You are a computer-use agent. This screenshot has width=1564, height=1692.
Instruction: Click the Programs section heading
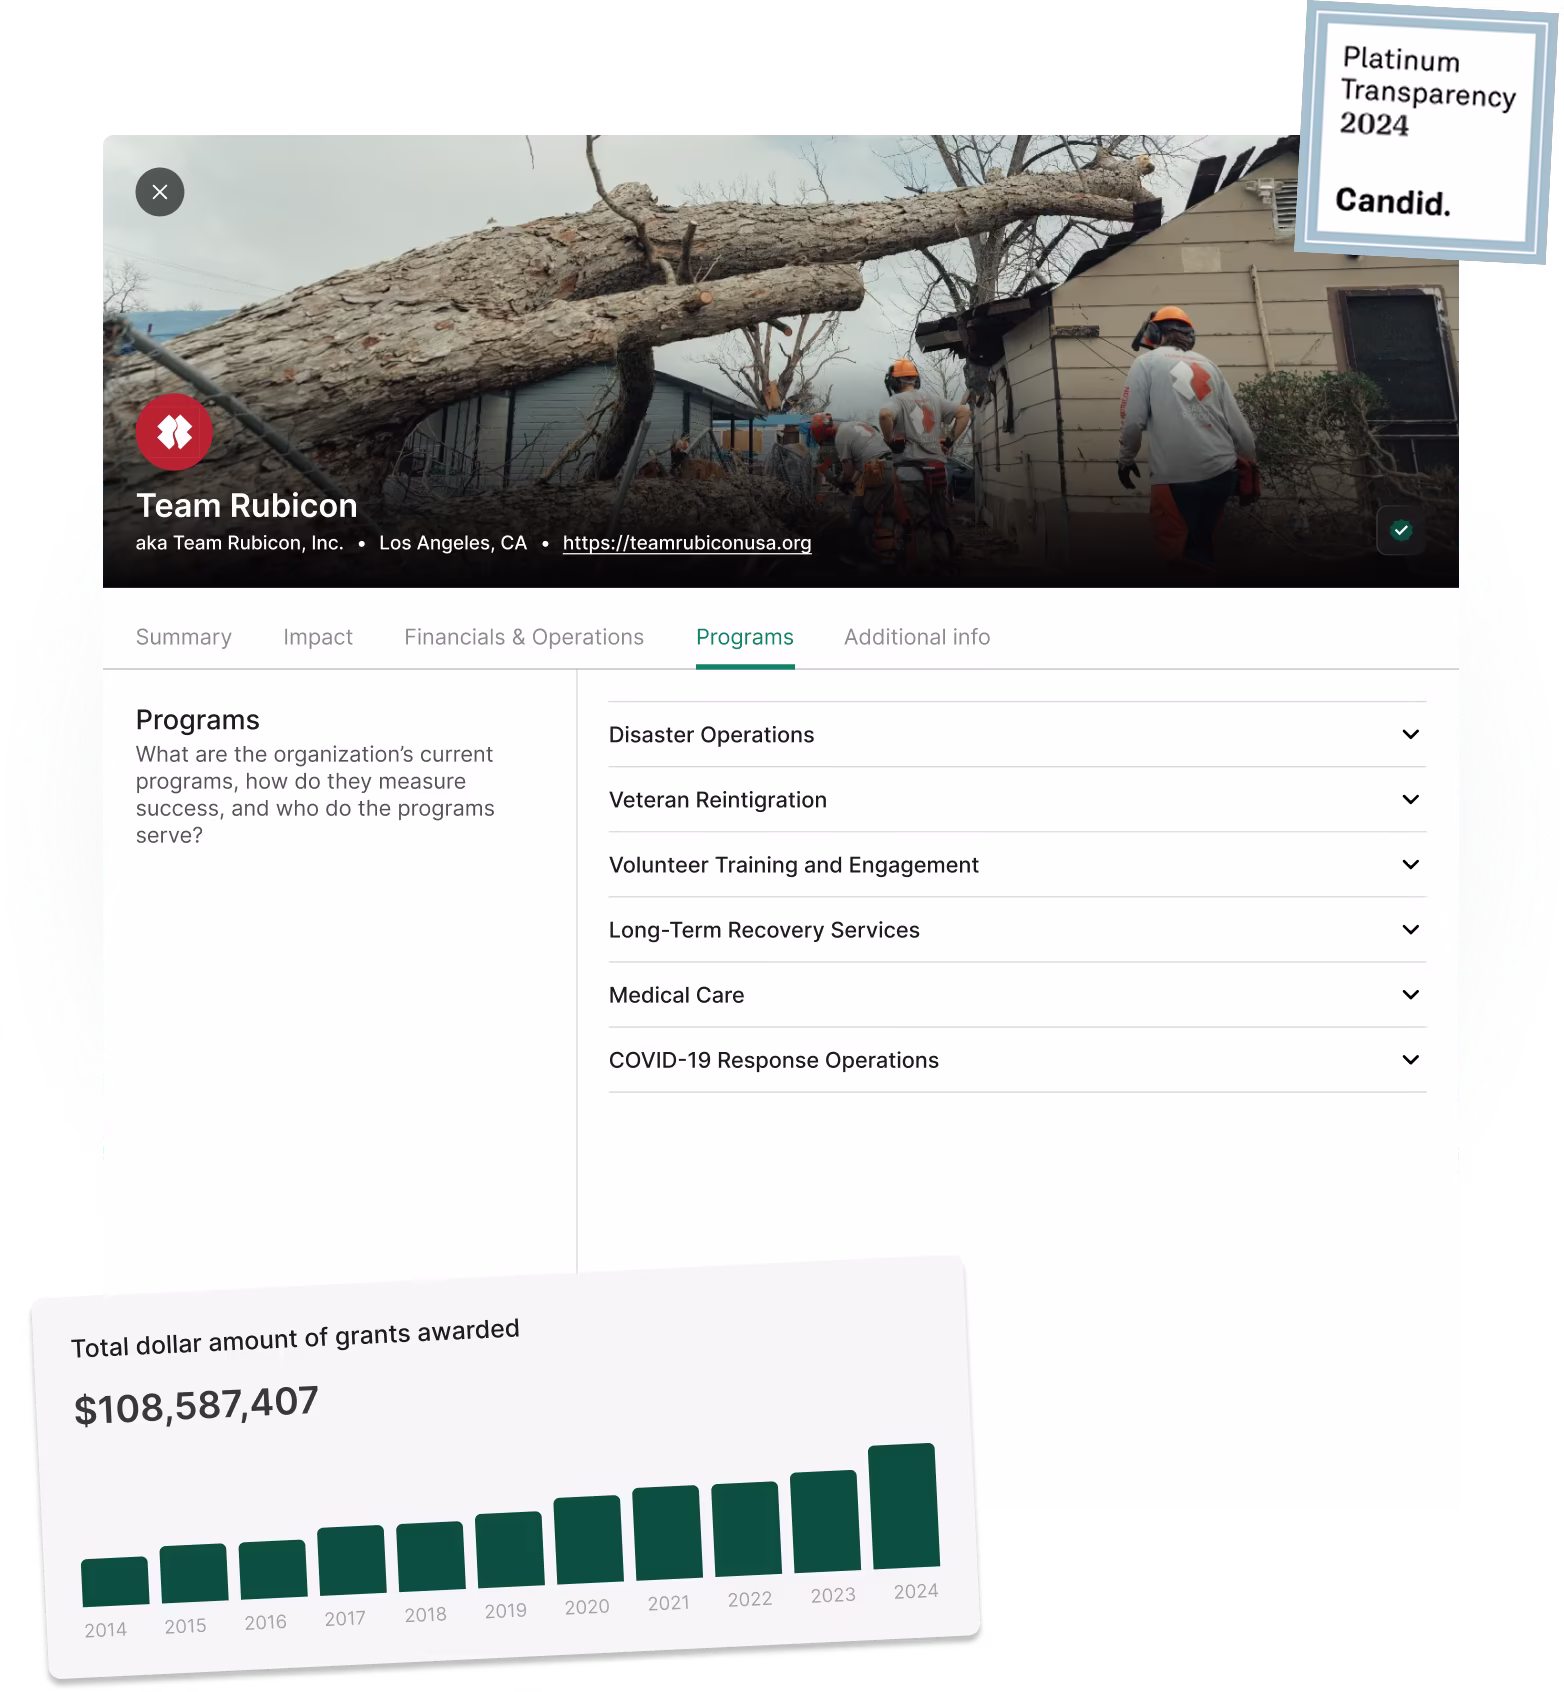tap(198, 720)
